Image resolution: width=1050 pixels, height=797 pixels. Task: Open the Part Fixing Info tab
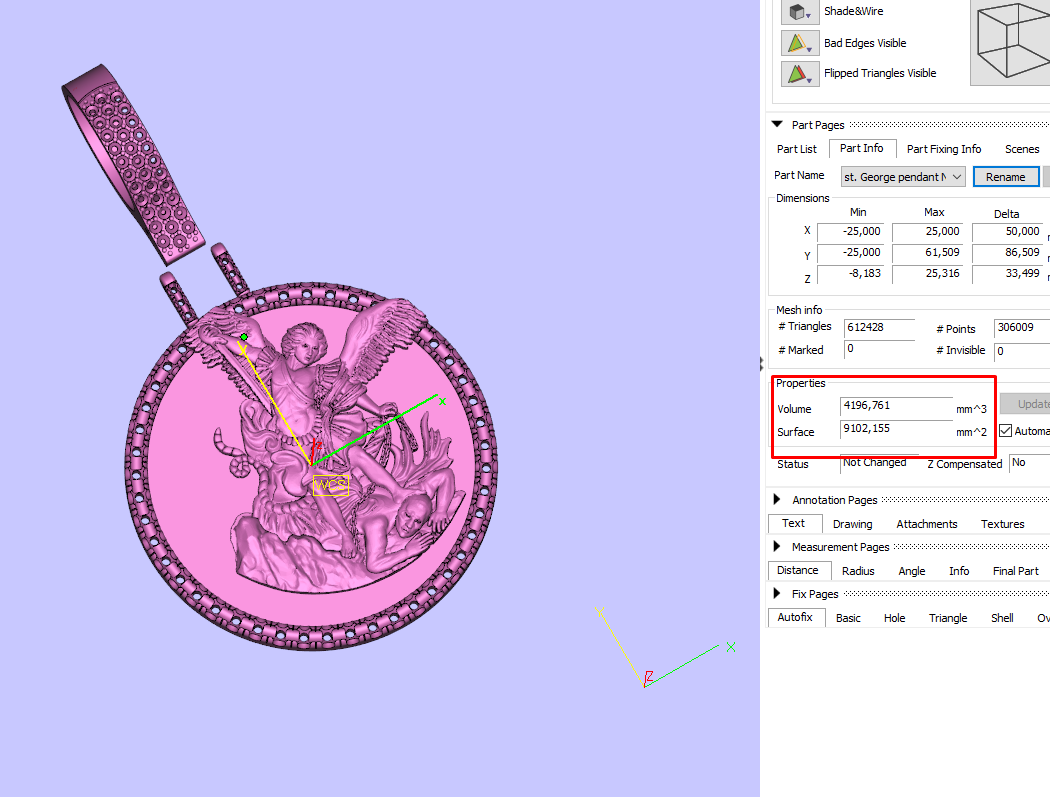click(944, 149)
